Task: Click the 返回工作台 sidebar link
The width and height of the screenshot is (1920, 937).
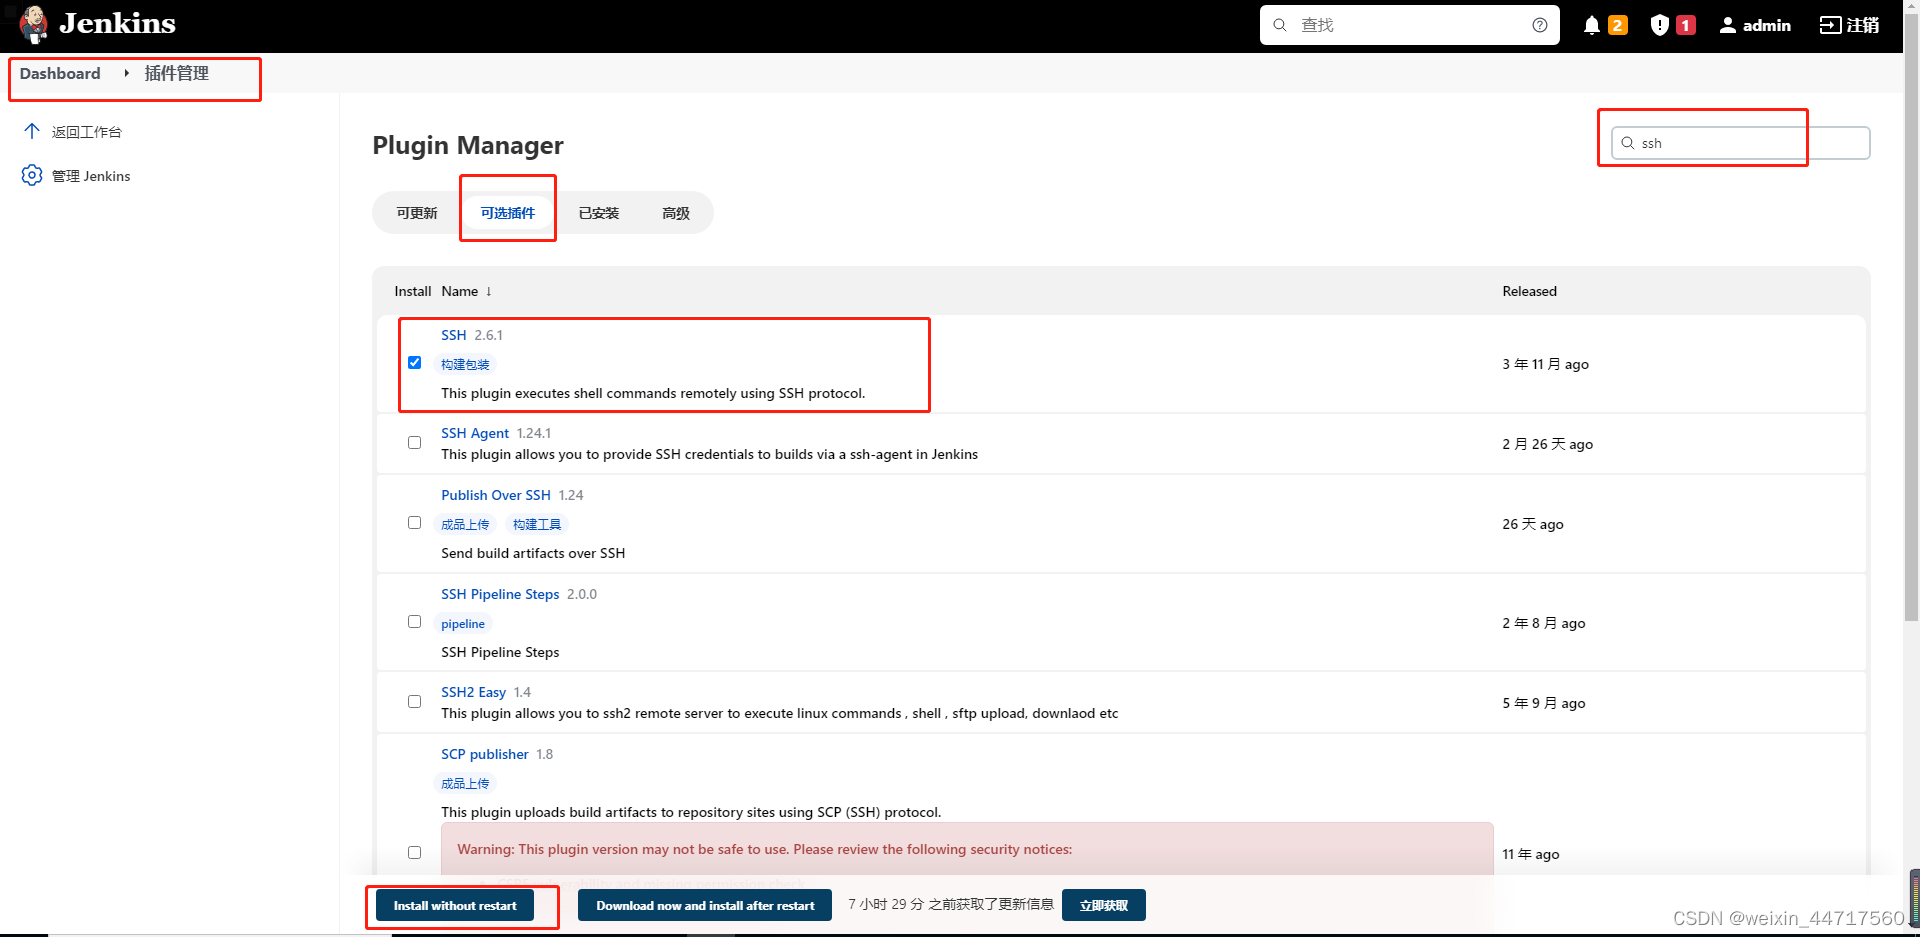Action: coord(87,132)
